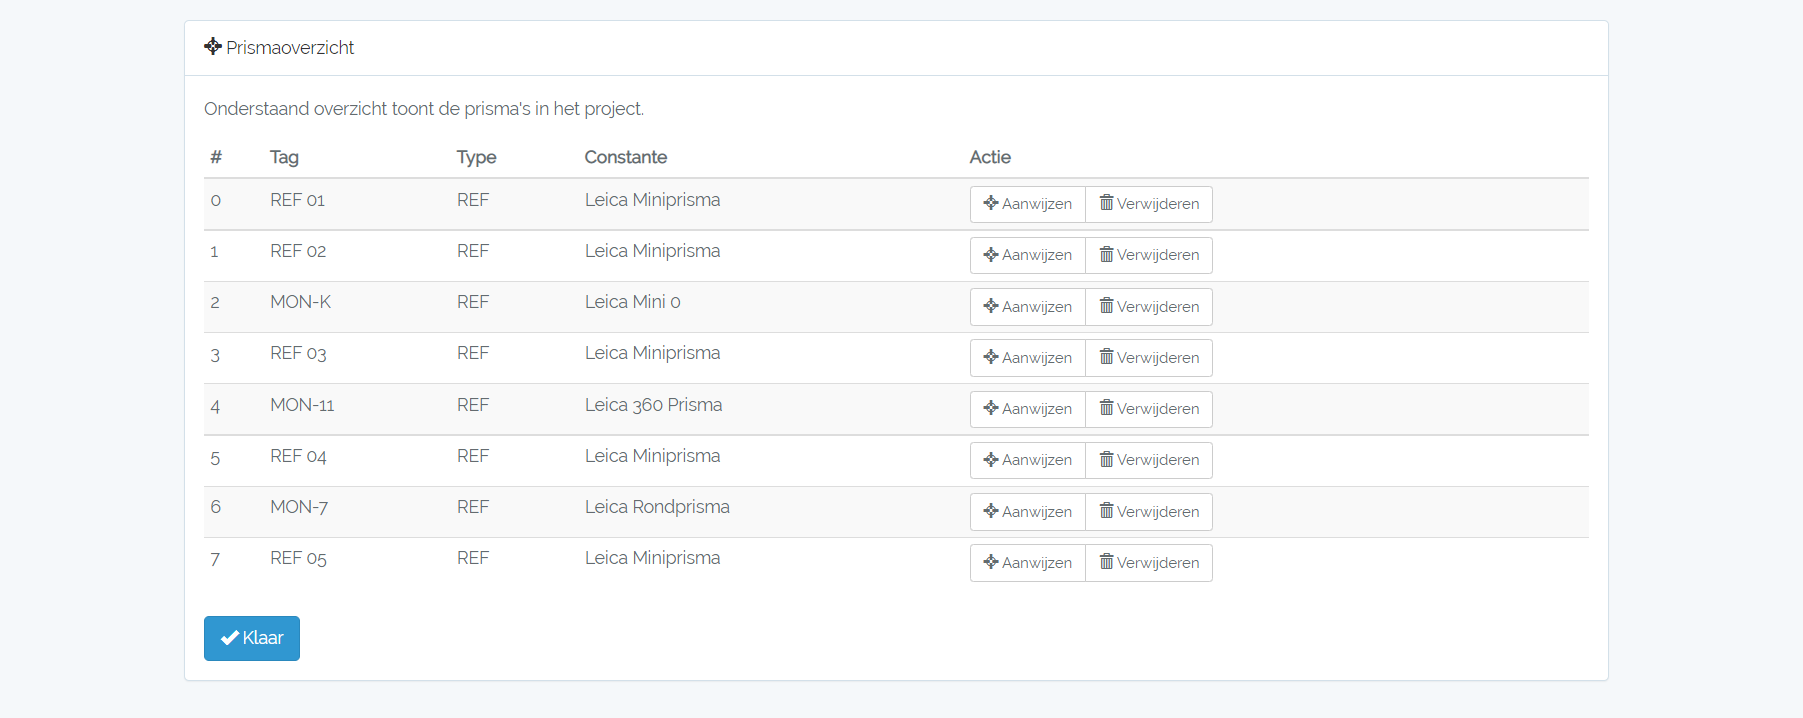Select the 'MON-K' tag cell
The height and width of the screenshot is (718, 1803).
pos(300,302)
